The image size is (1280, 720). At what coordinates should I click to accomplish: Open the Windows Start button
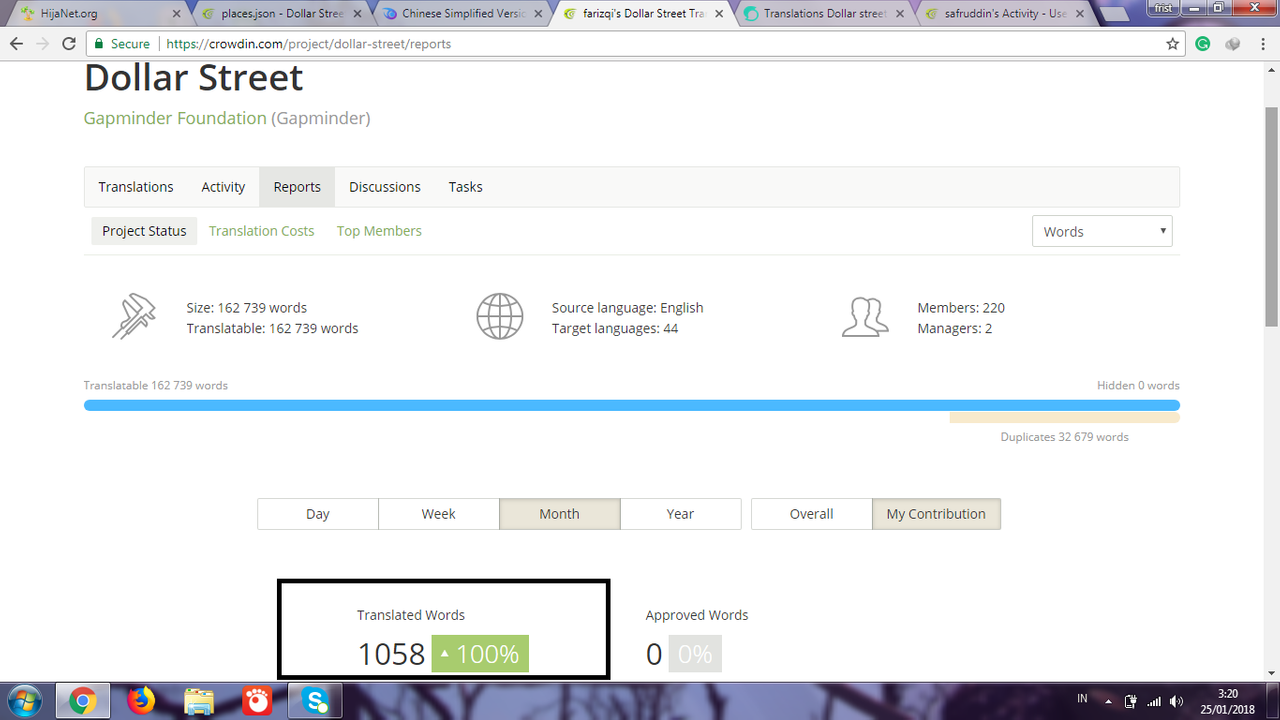point(24,700)
